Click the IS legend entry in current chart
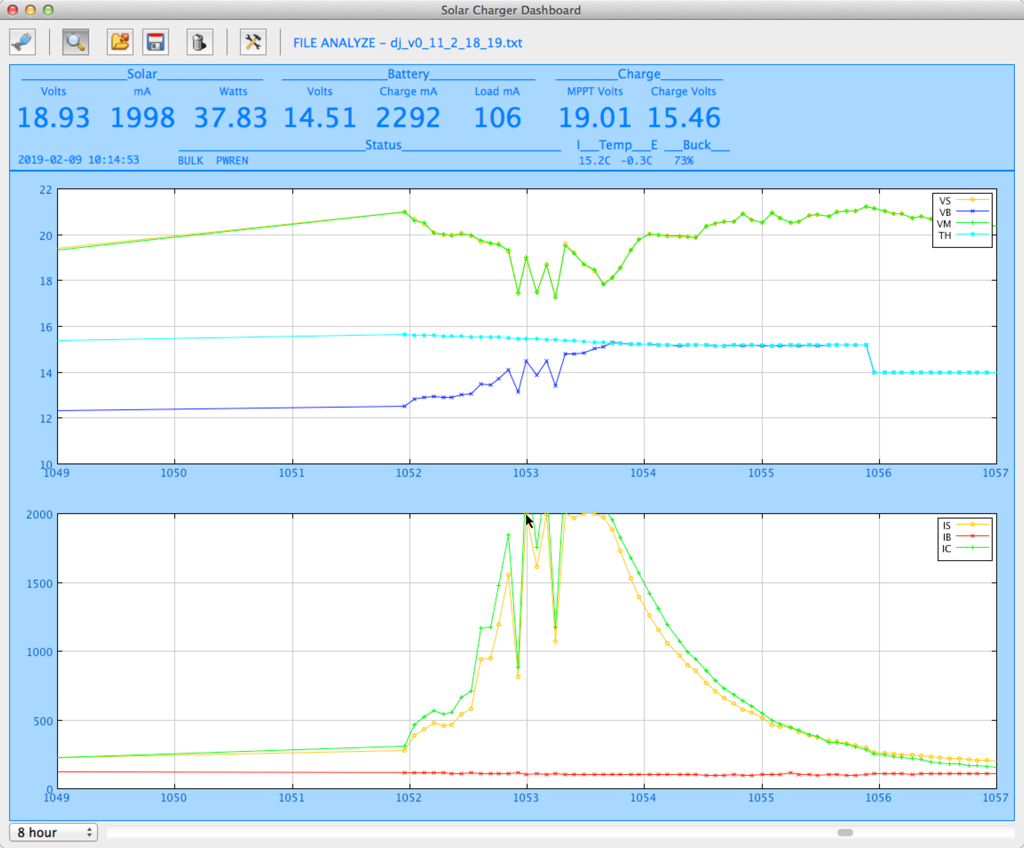1024x848 pixels. point(965,525)
